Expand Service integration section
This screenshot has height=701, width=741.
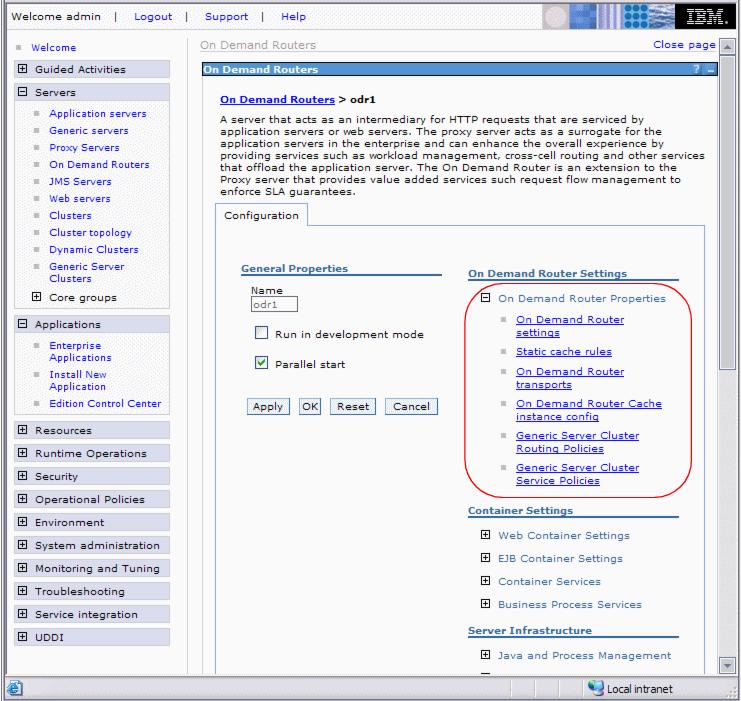pyautogui.click(x=22, y=614)
